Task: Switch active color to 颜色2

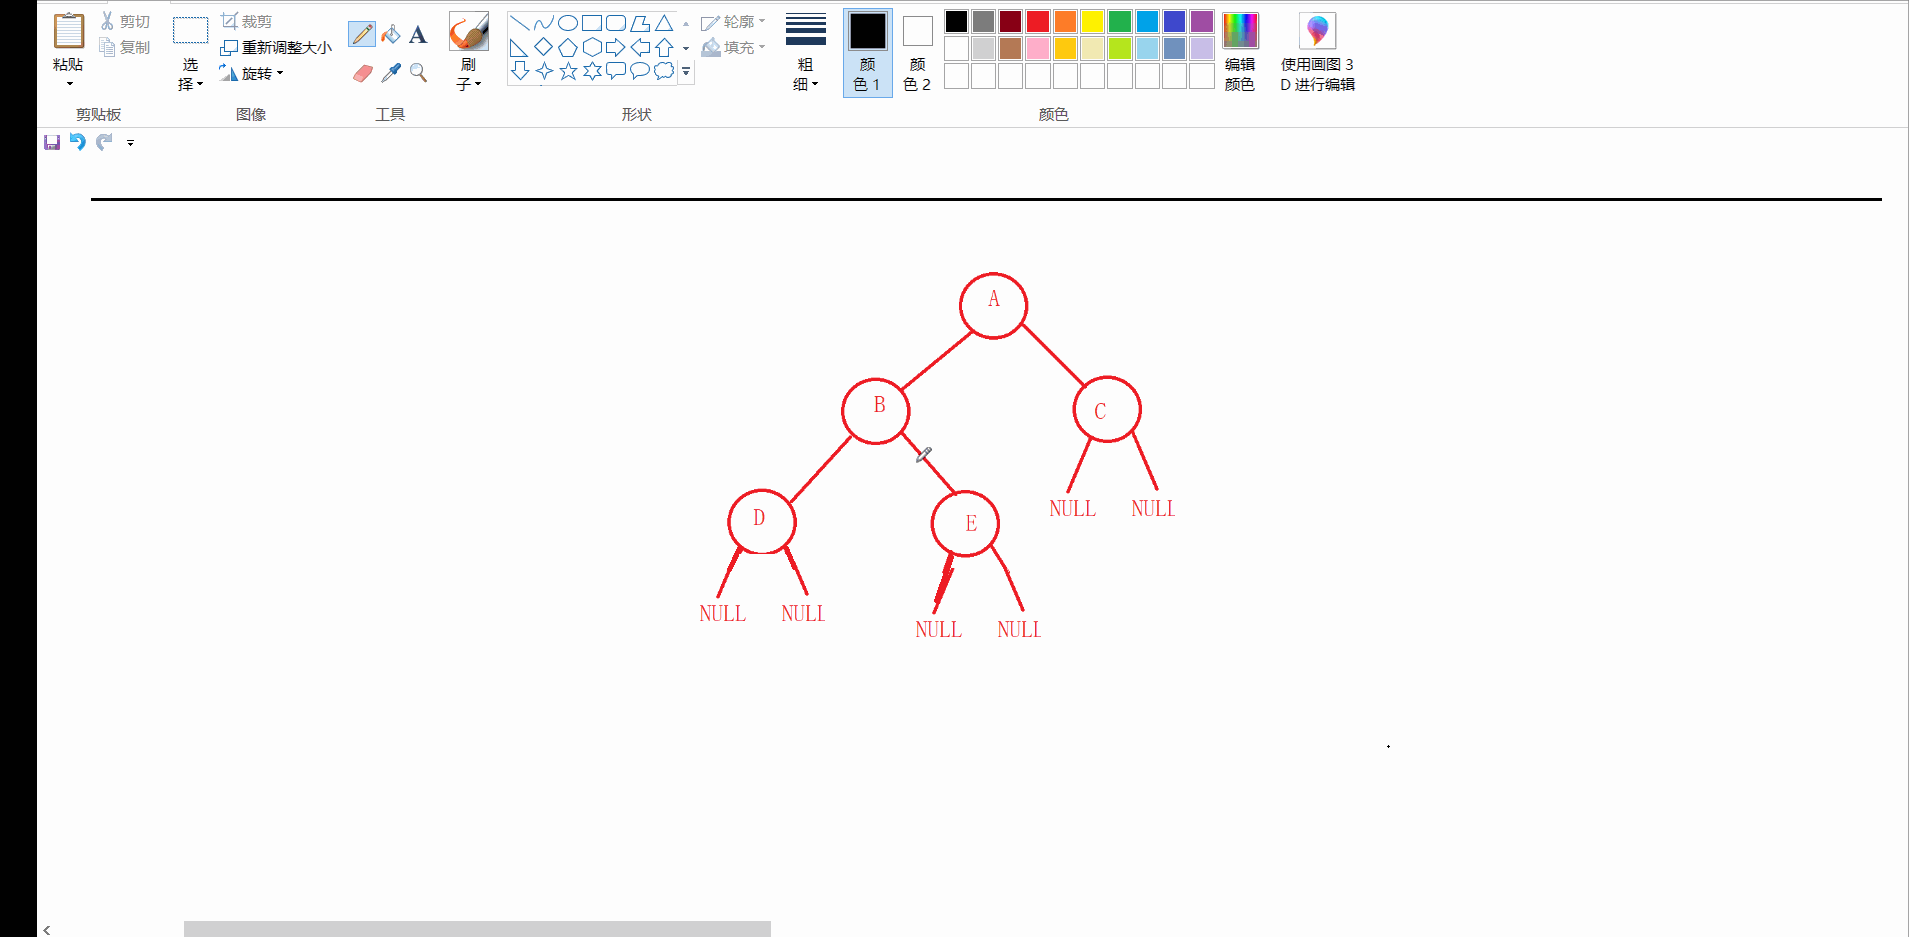Action: [x=916, y=52]
